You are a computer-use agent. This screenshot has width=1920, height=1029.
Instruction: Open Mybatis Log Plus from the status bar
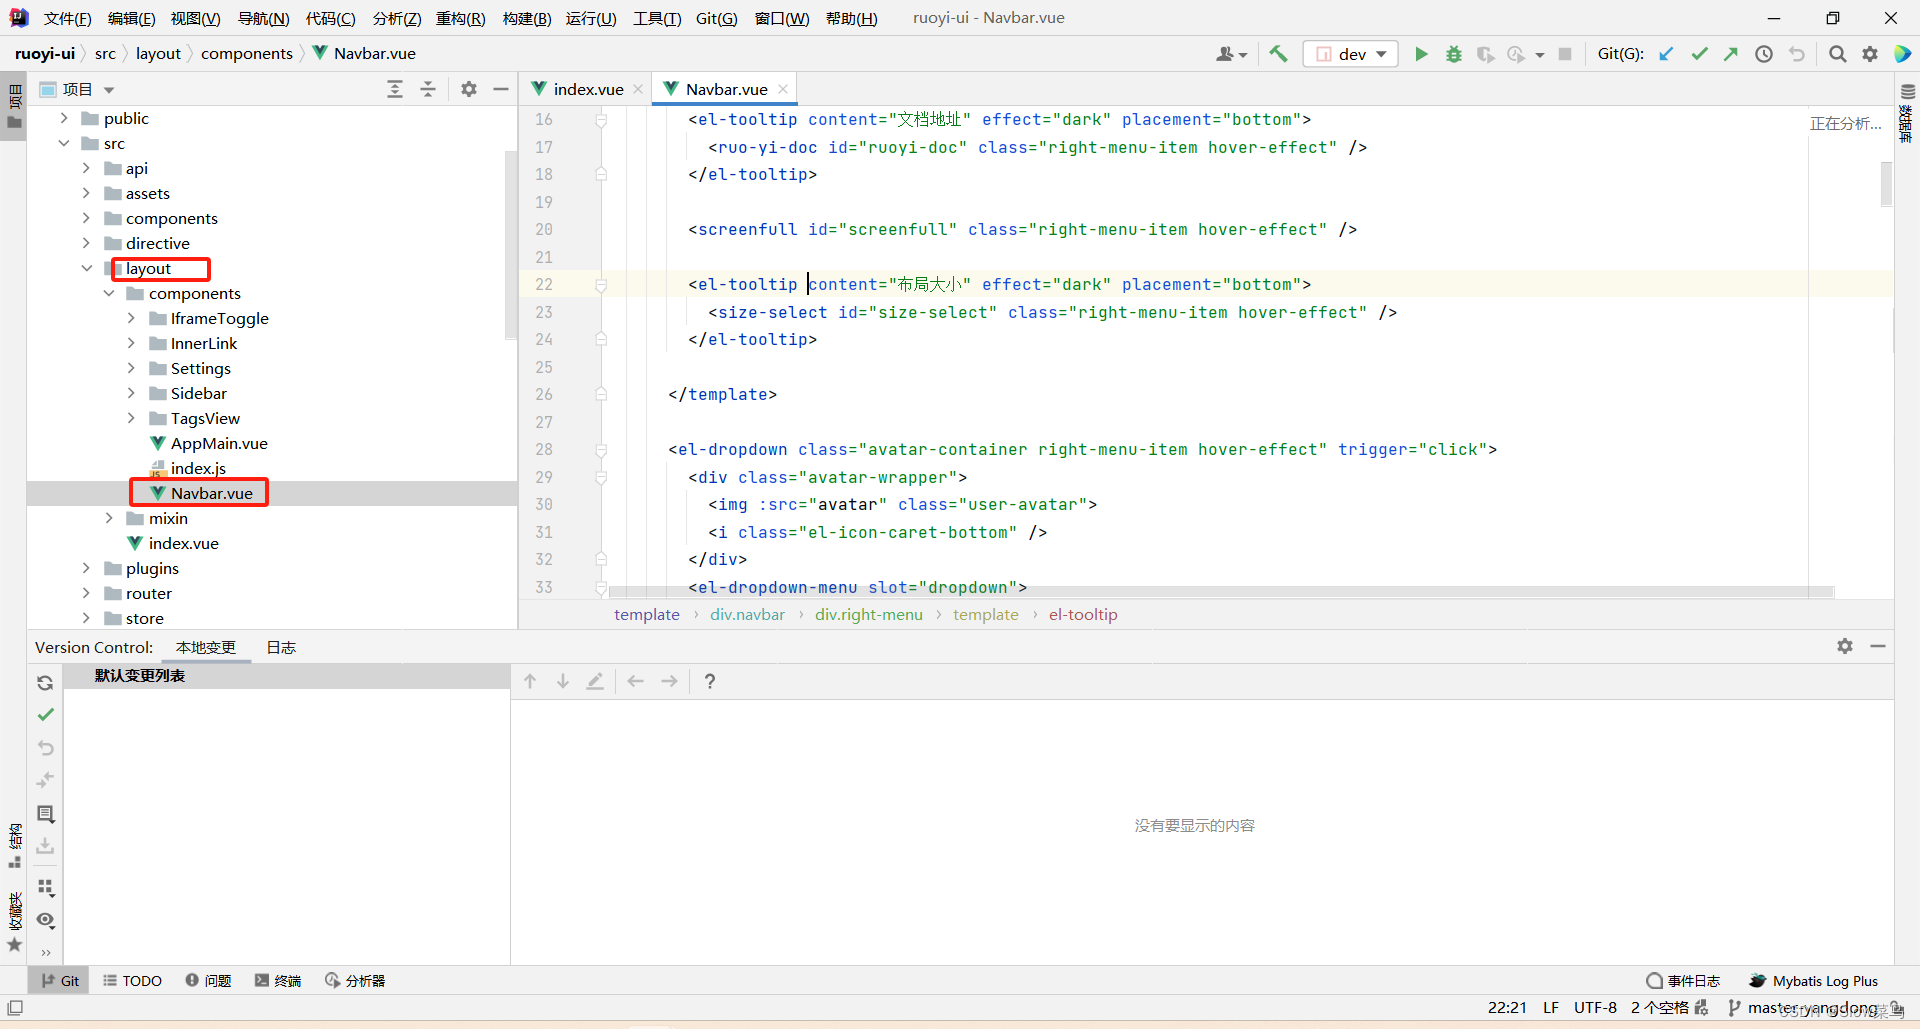coord(1825,980)
